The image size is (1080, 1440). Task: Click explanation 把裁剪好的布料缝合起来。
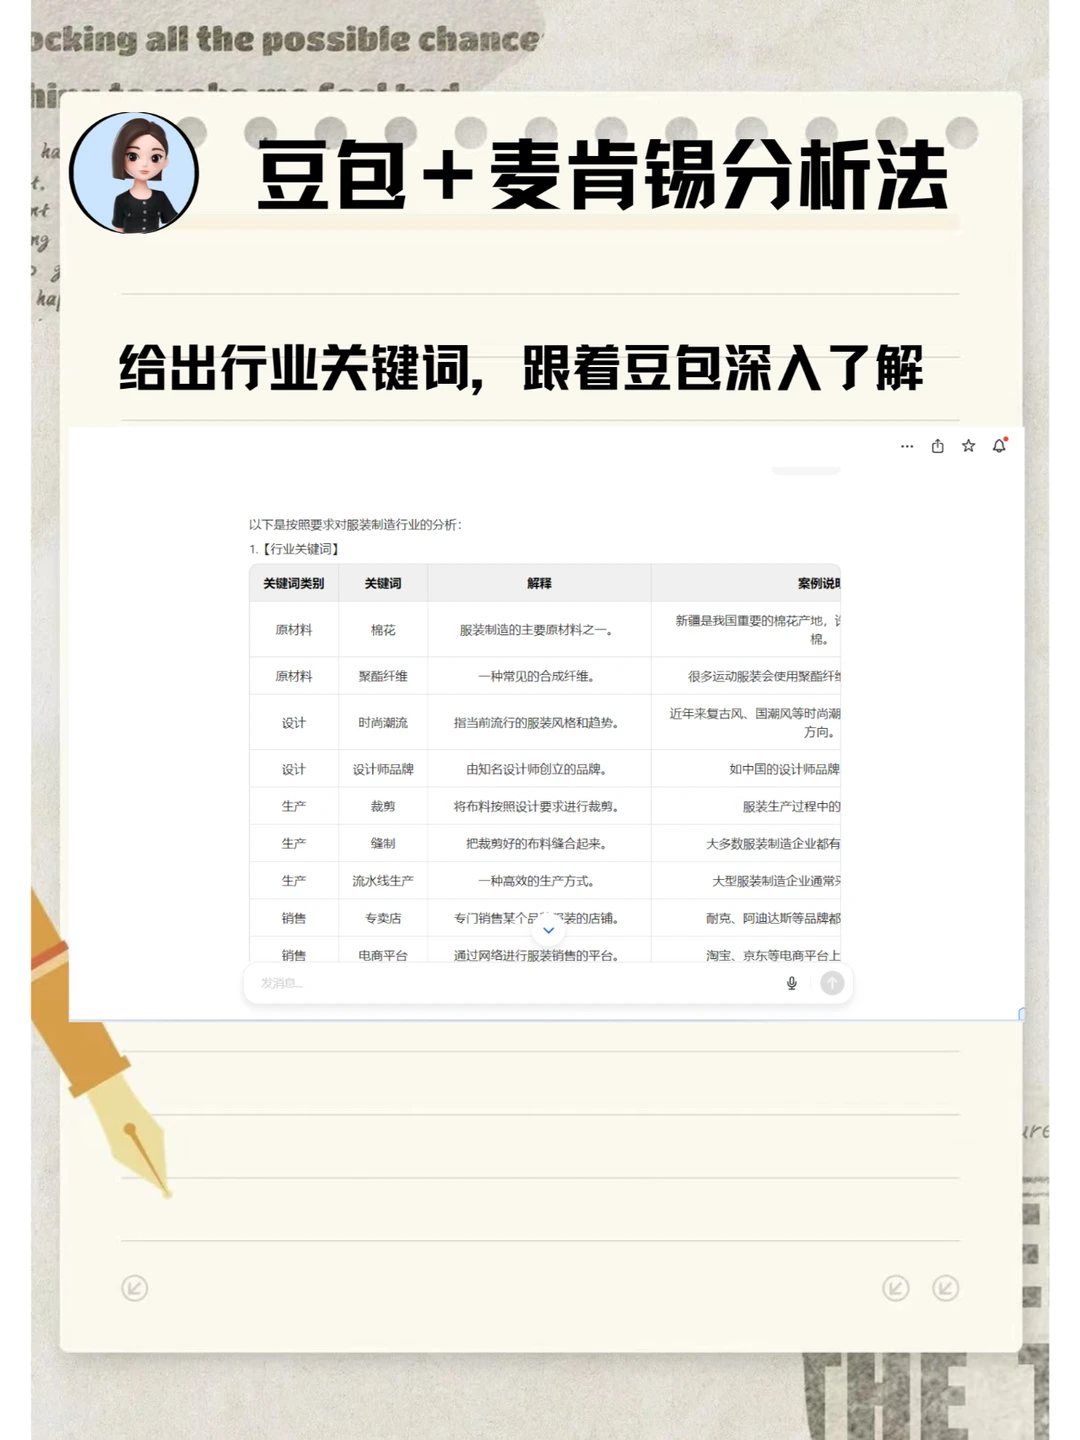click(x=537, y=844)
